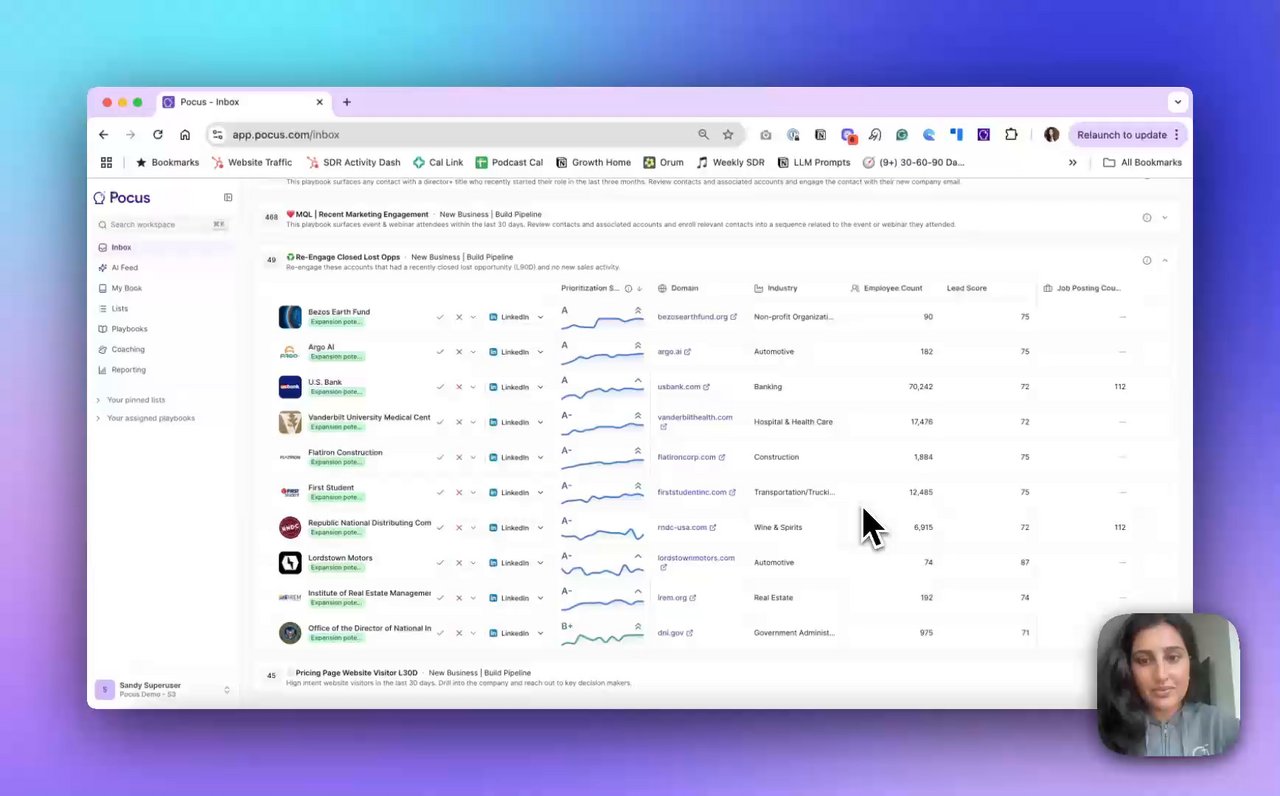
Task: Open Institute of Real Estate Management account
Action: coord(369,593)
